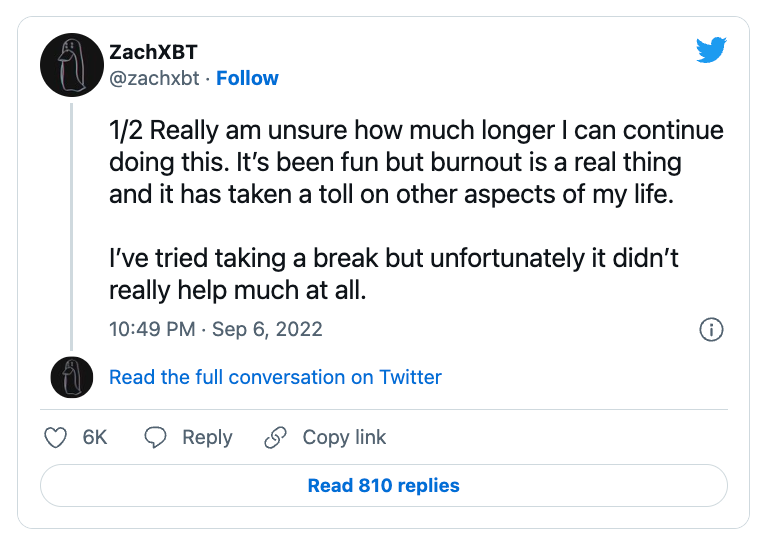The width and height of the screenshot is (768, 548).
Task: Follow the @zachxbt account
Action: [247, 78]
